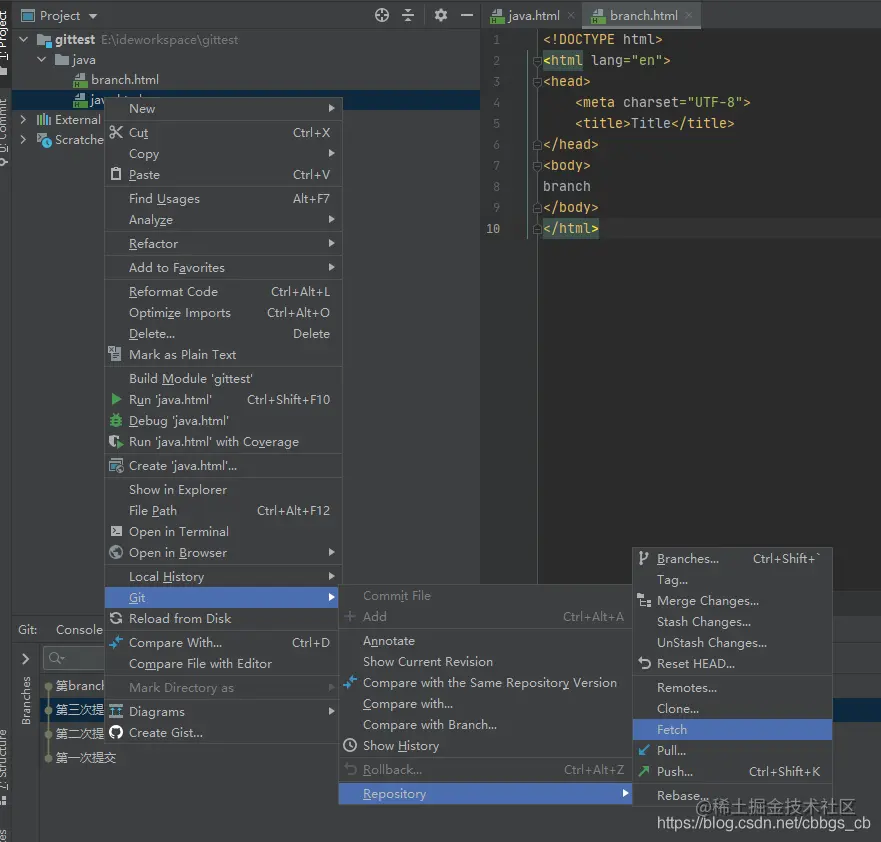Click the Open in Browser globe icon
Image resolution: width=881 pixels, height=842 pixels.
[x=116, y=552]
